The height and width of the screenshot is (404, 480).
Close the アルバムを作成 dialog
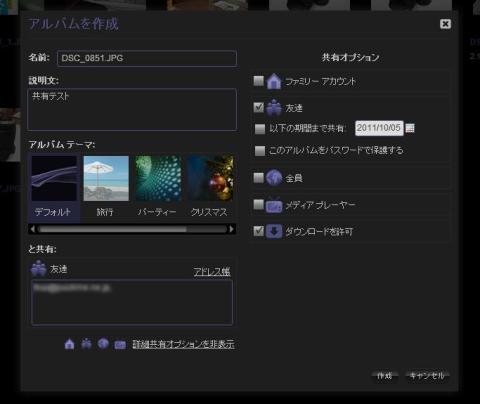point(445,24)
